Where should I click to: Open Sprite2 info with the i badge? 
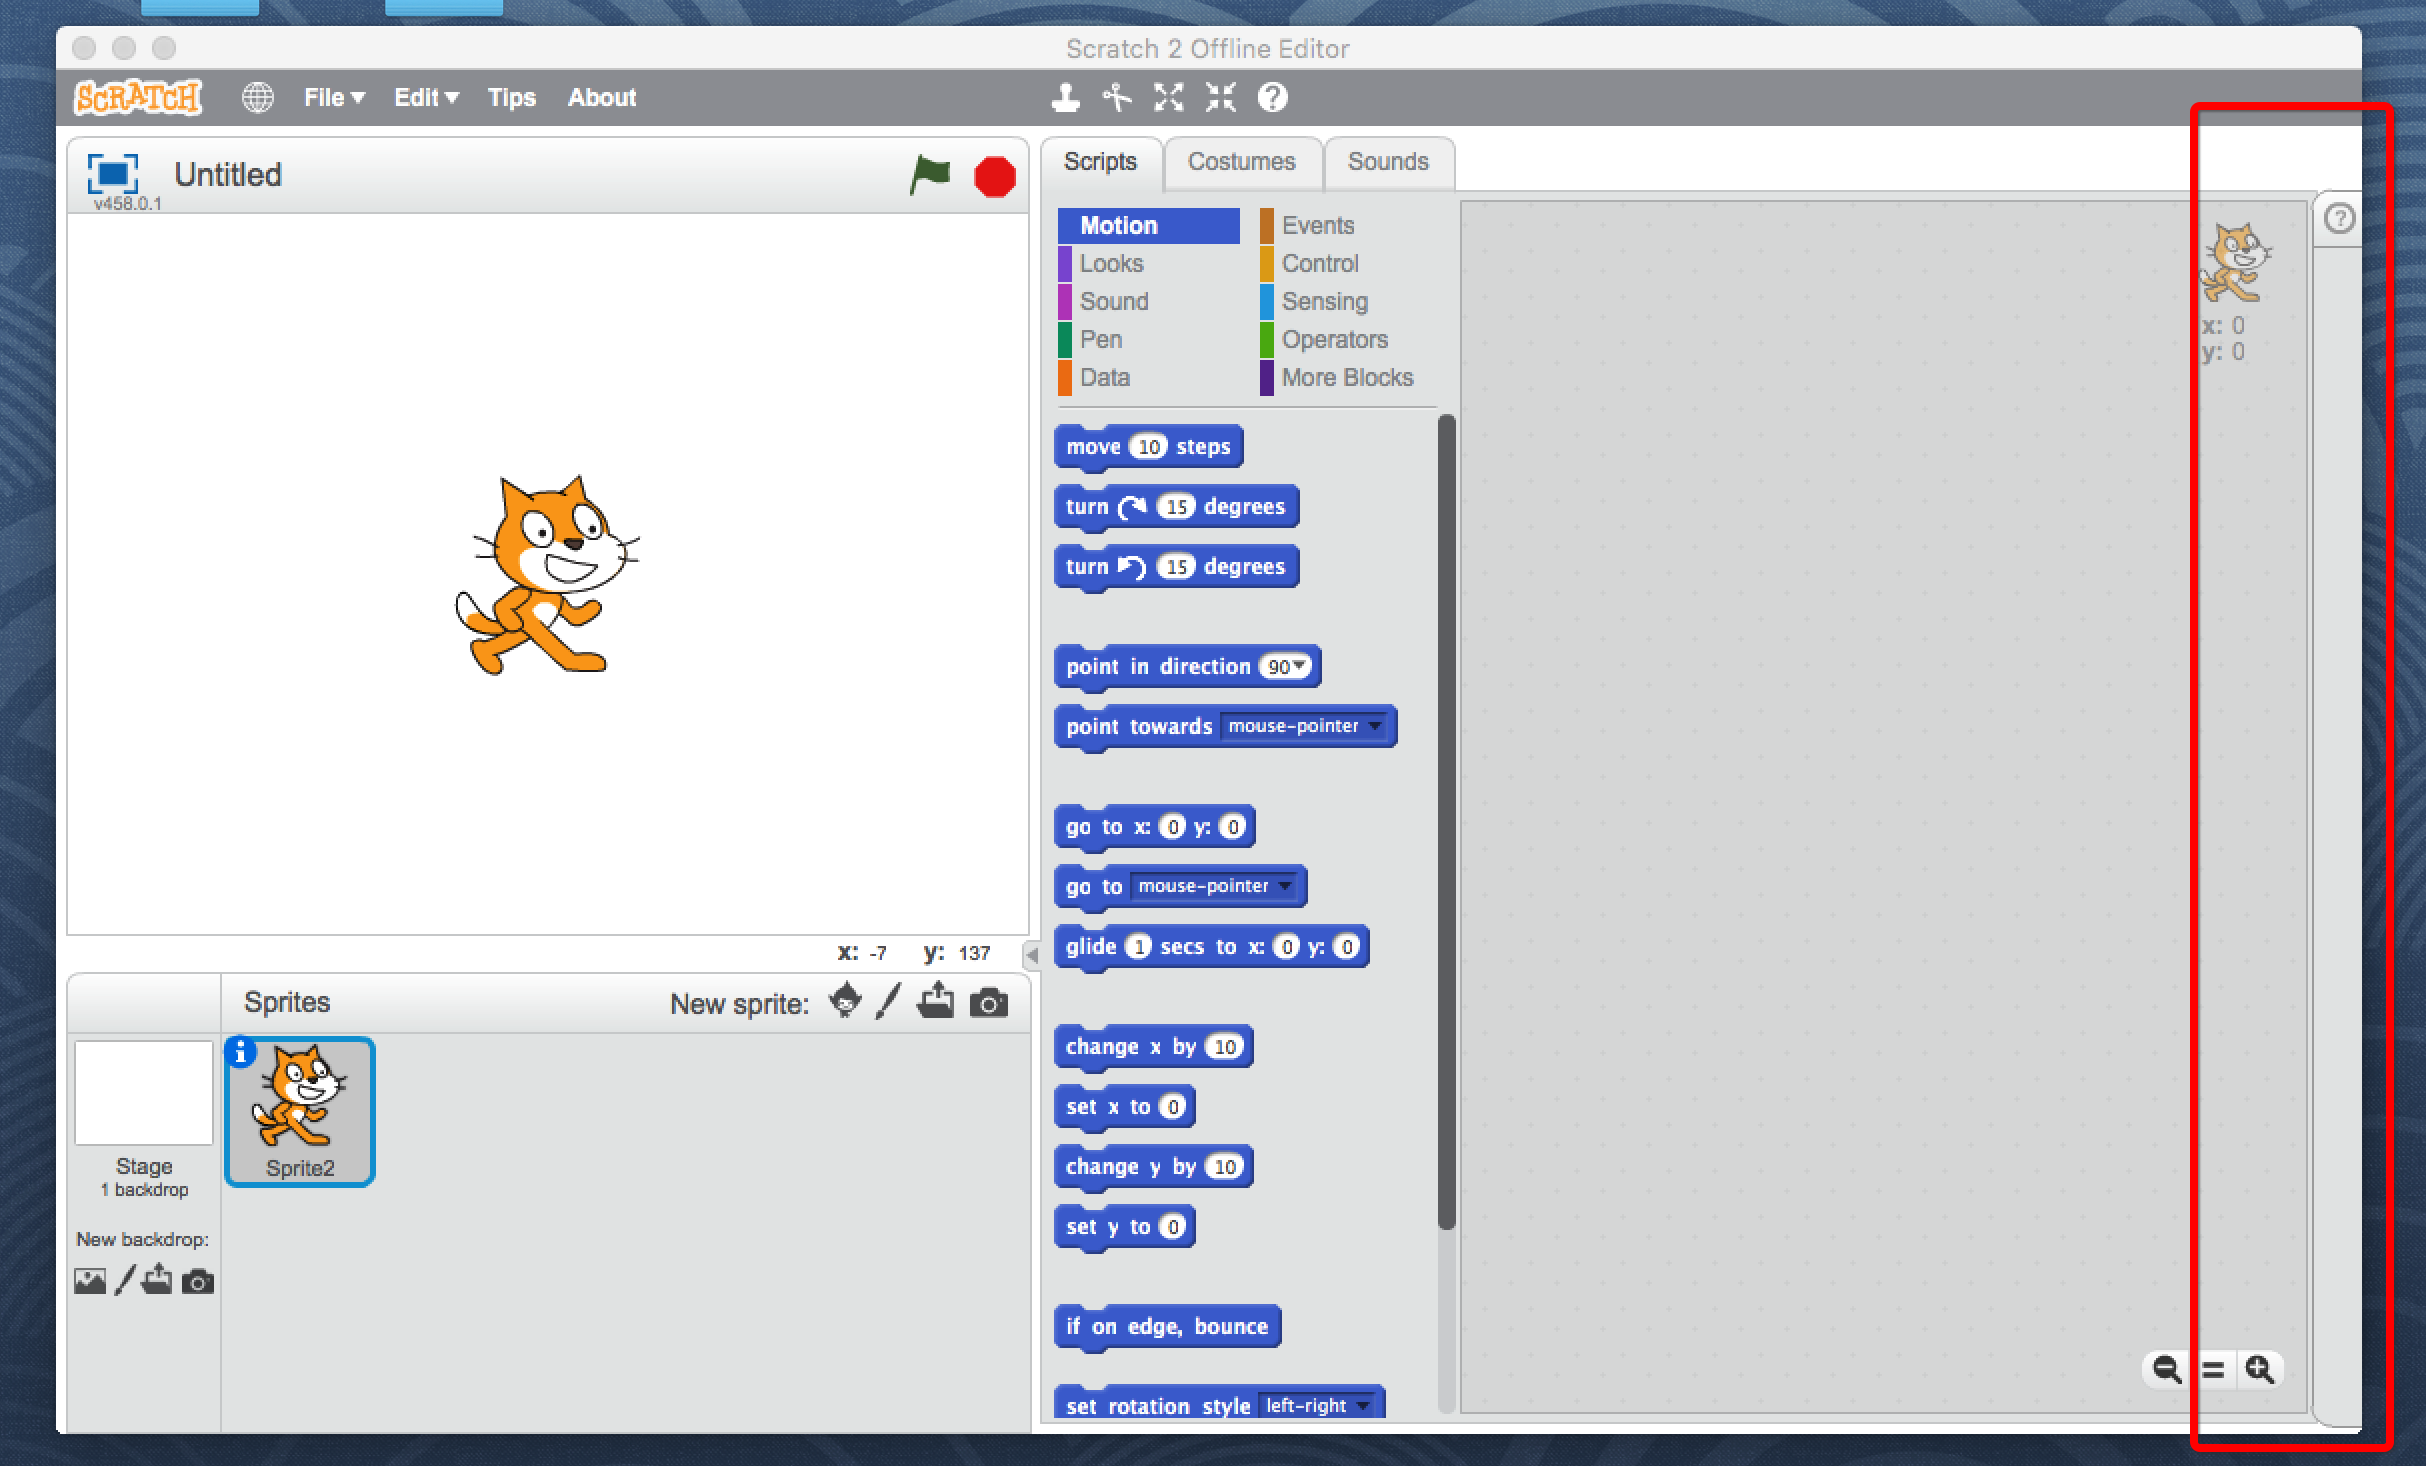pos(240,1053)
